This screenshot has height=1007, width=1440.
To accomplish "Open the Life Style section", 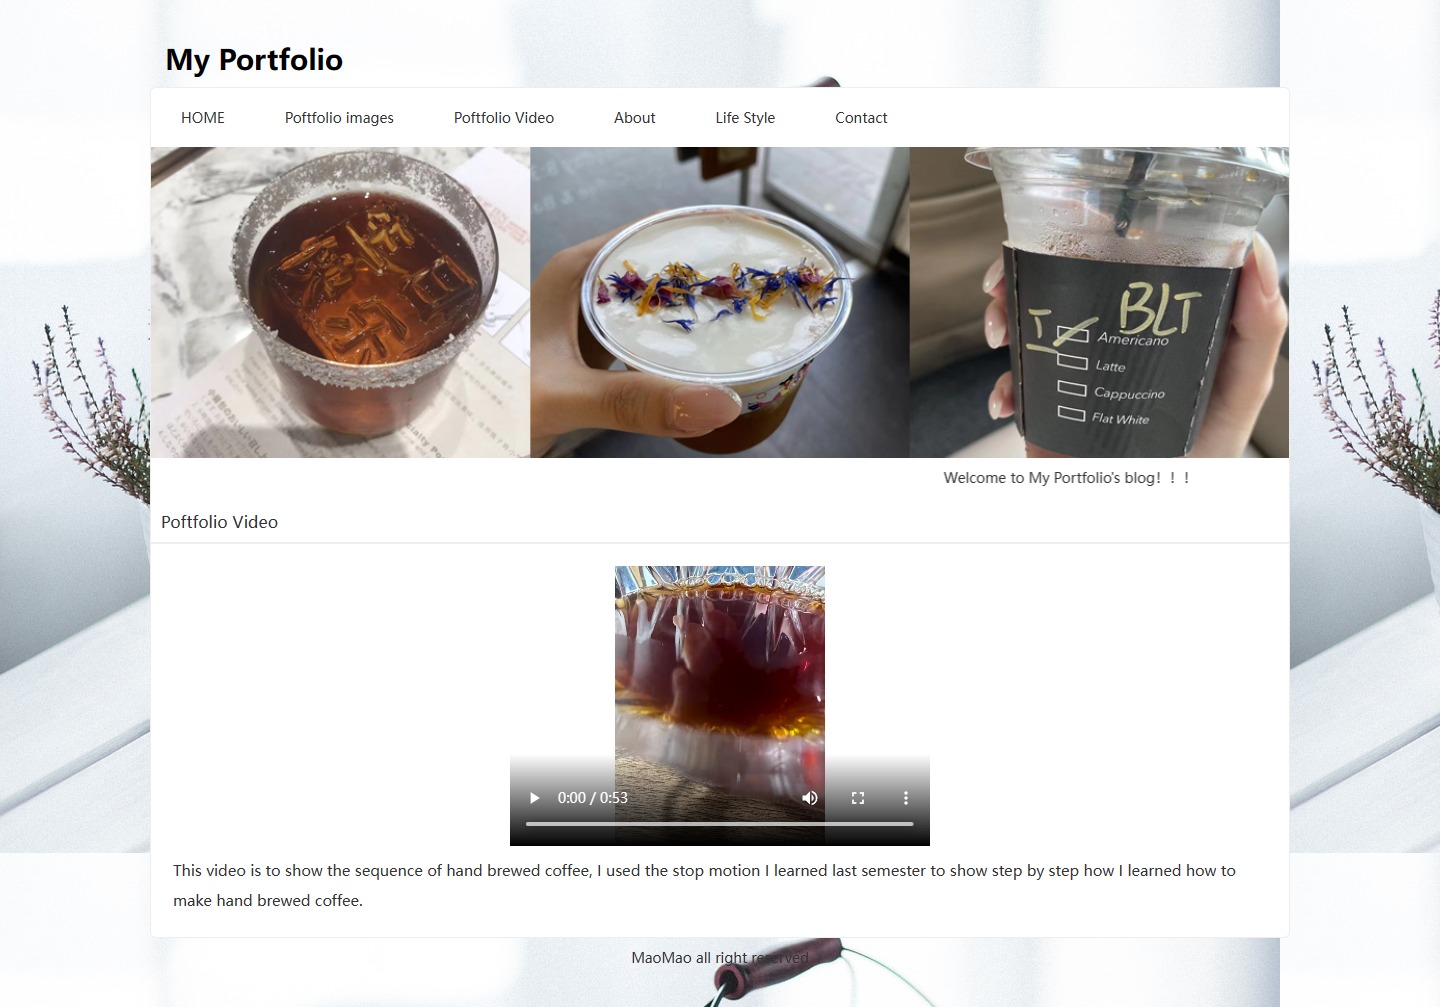I will pyautogui.click(x=745, y=118).
